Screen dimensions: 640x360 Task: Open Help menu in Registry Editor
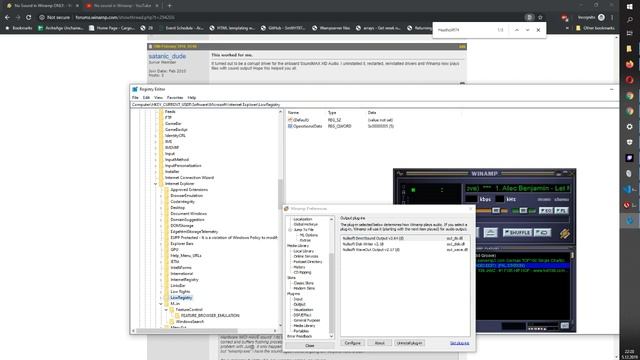[192, 98]
